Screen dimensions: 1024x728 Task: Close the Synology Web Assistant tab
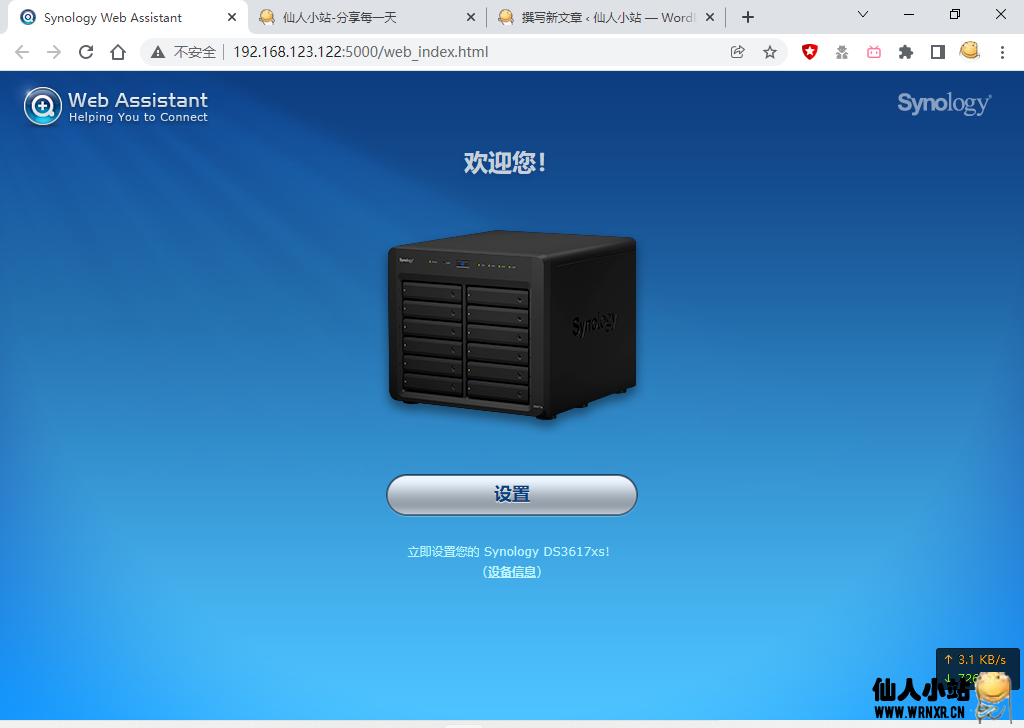pyautogui.click(x=232, y=18)
